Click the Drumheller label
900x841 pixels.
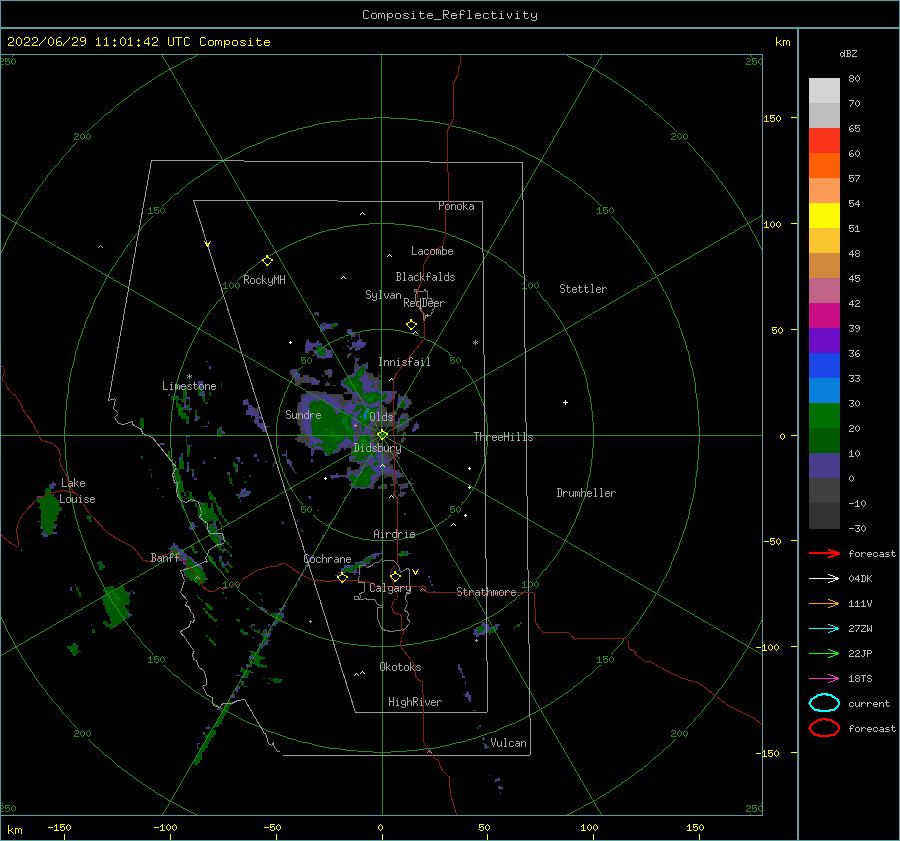586,493
